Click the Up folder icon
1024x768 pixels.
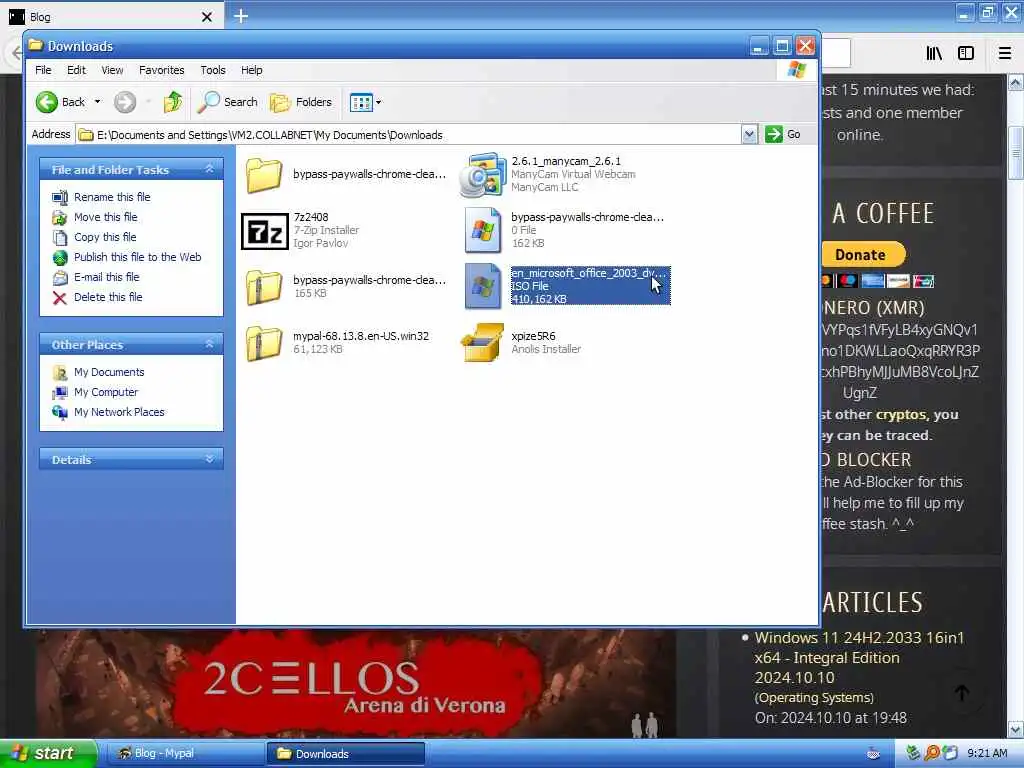pyautogui.click(x=173, y=102)
